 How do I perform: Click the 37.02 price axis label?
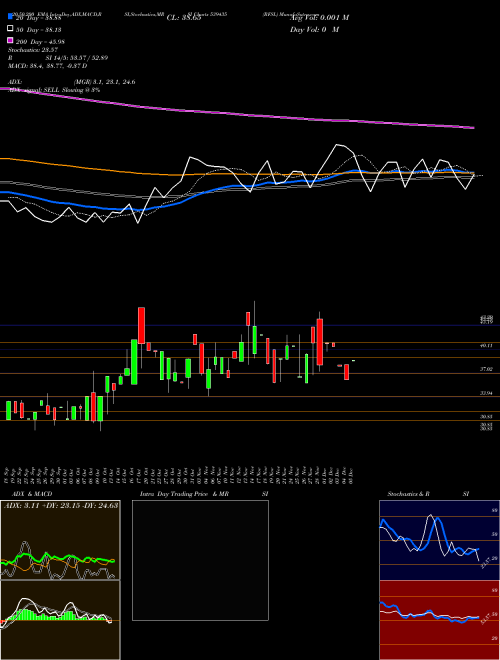[x=486, y=369]
